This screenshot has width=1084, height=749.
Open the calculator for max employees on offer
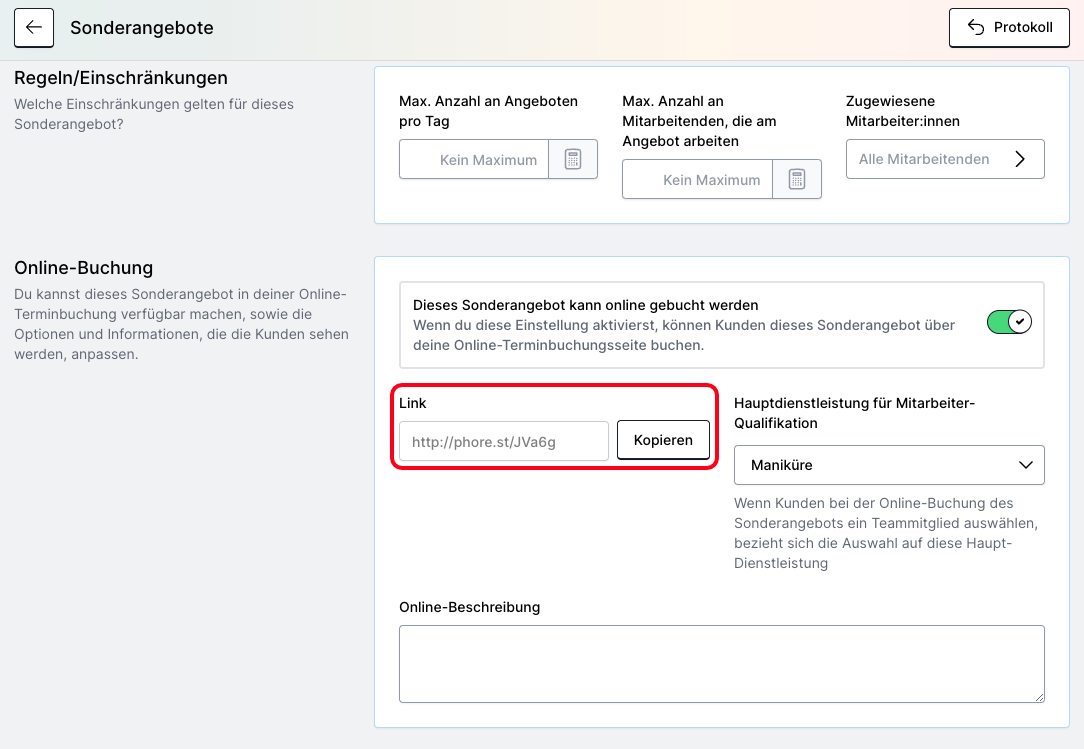pos(797,180)
